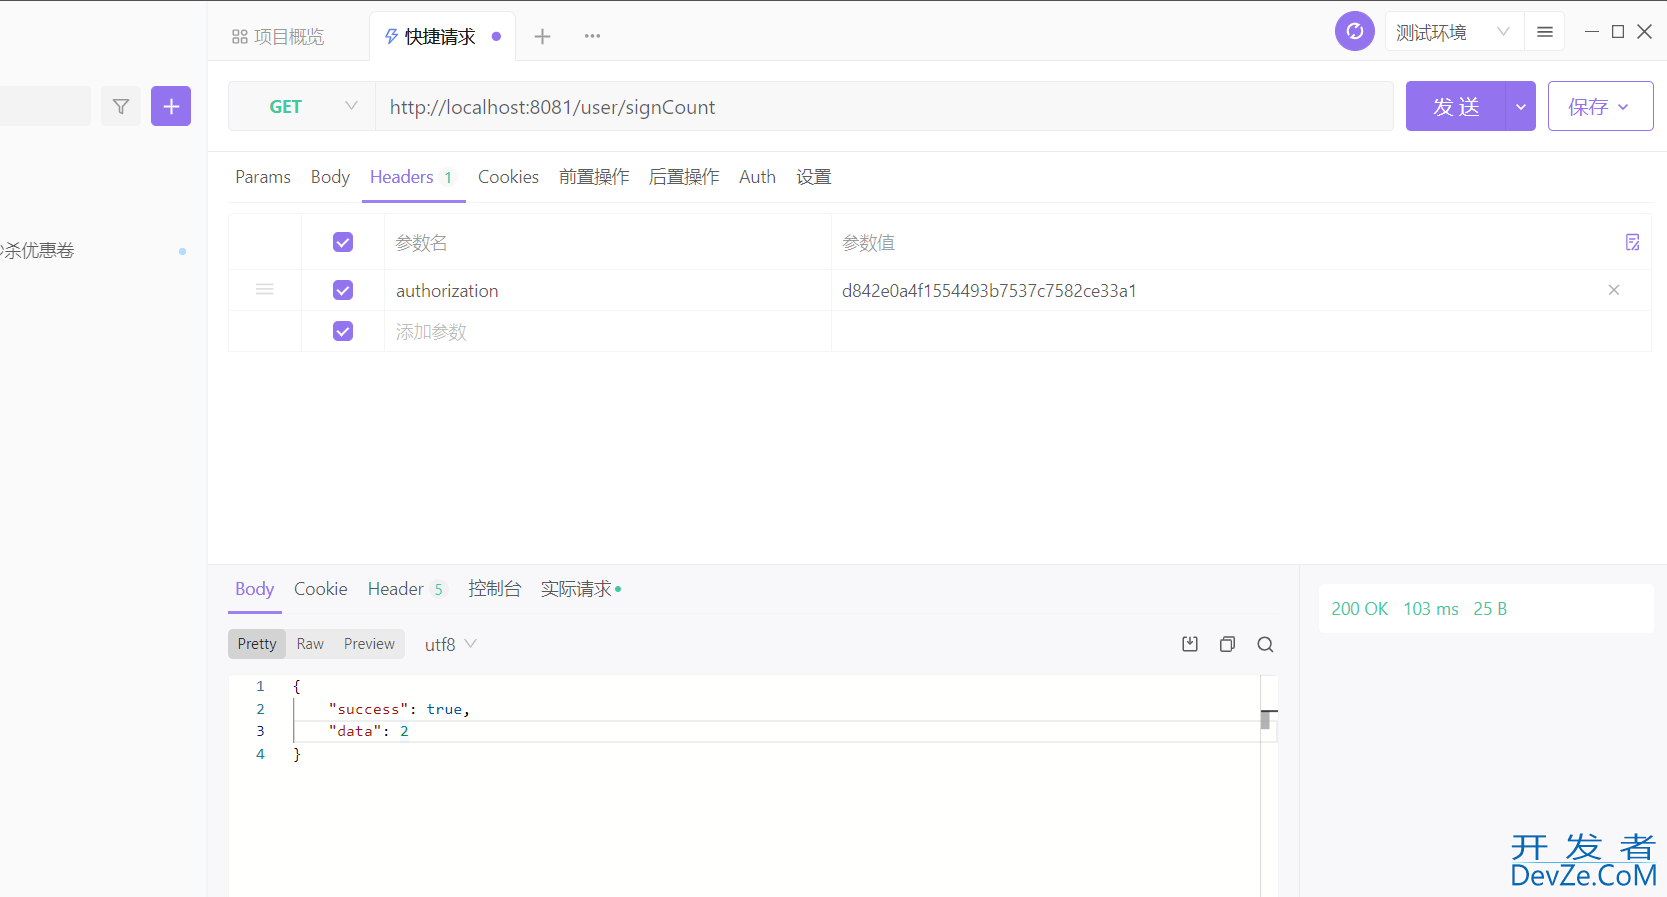Click the 添加参数 name field

608,331
